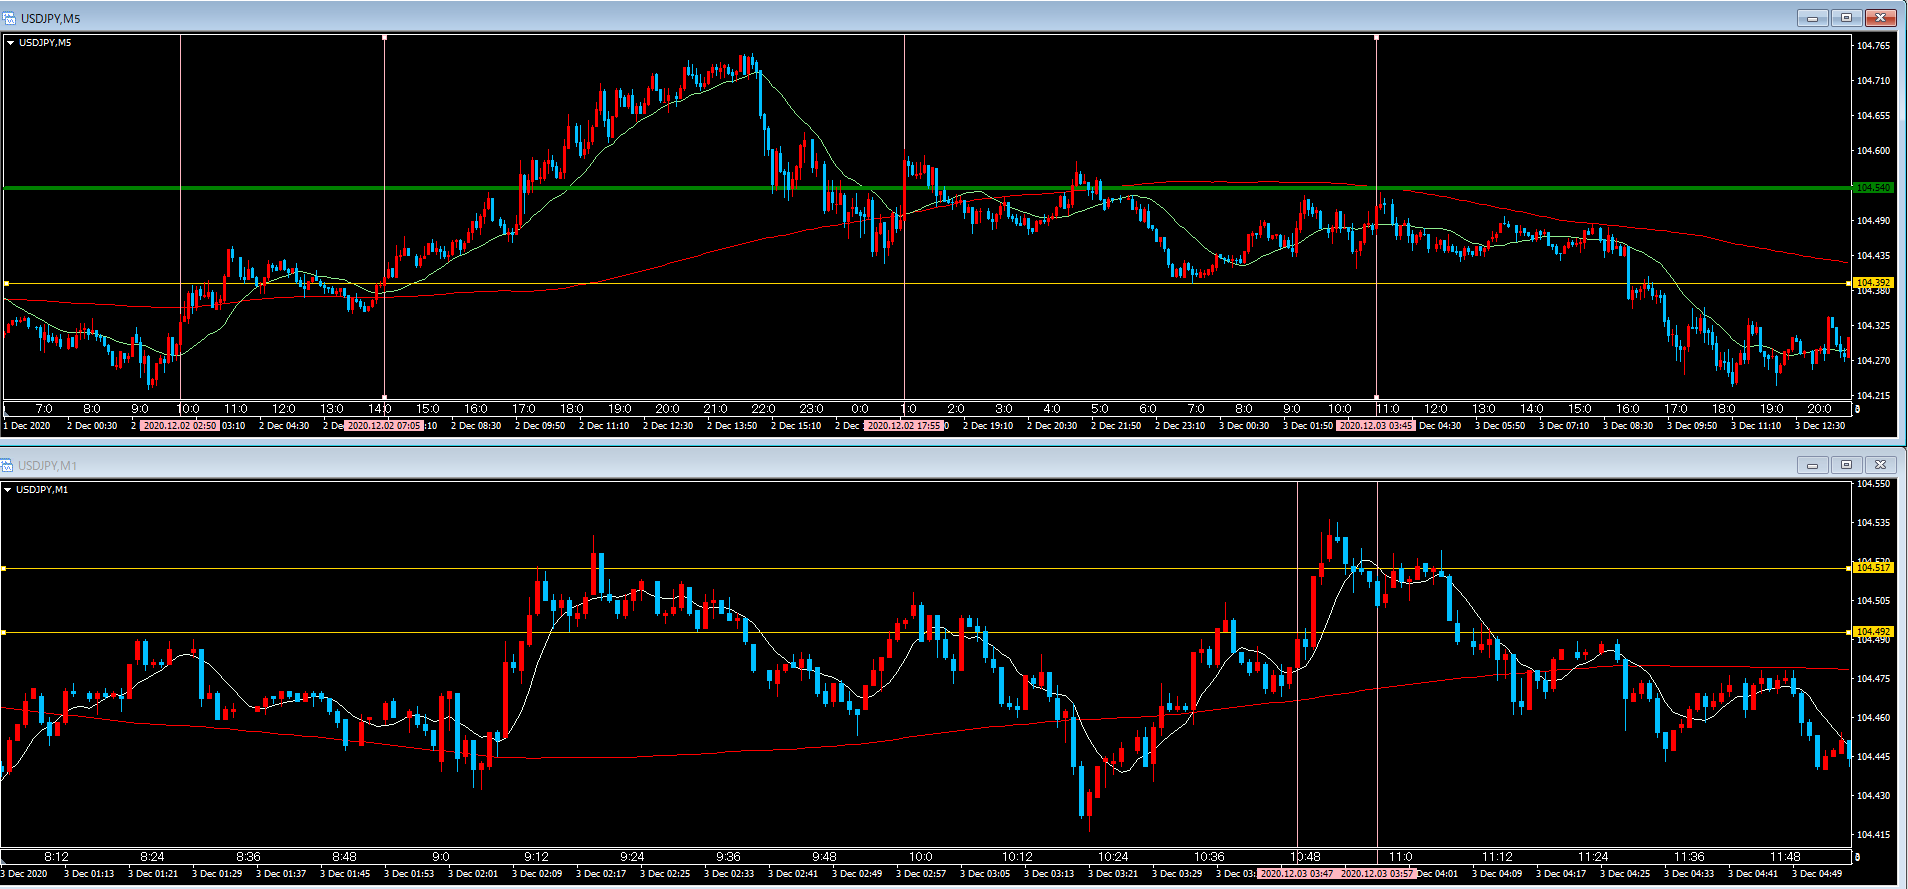Click the green 104.540 price label
This screenshot has width=1908, height=889.
click(x=1873, y=188)
